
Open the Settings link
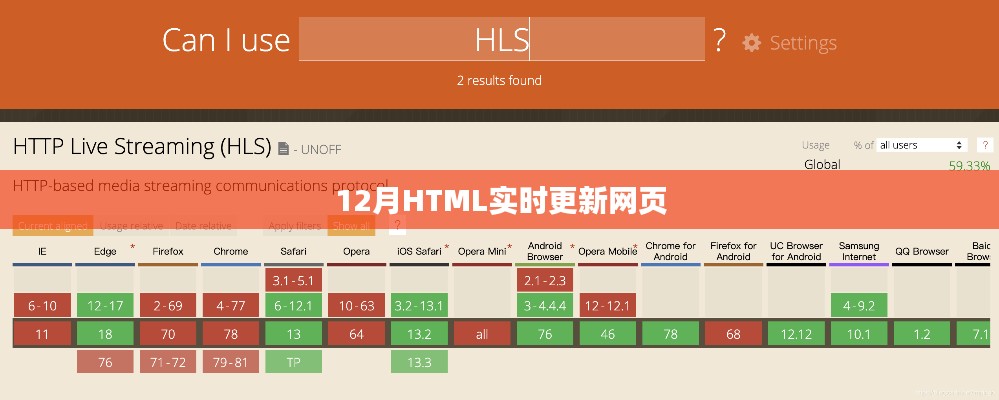803,43
